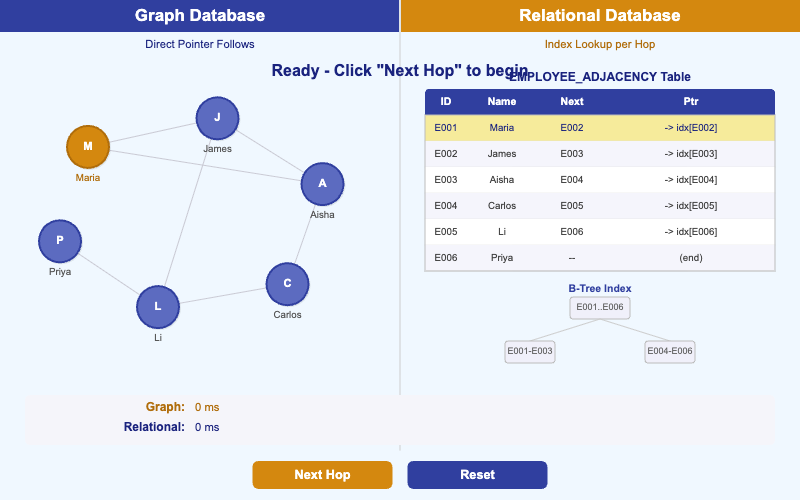The width and height of the screenshot is (800, 502).
Task: Select the James graph node
Action: (217, 118)
